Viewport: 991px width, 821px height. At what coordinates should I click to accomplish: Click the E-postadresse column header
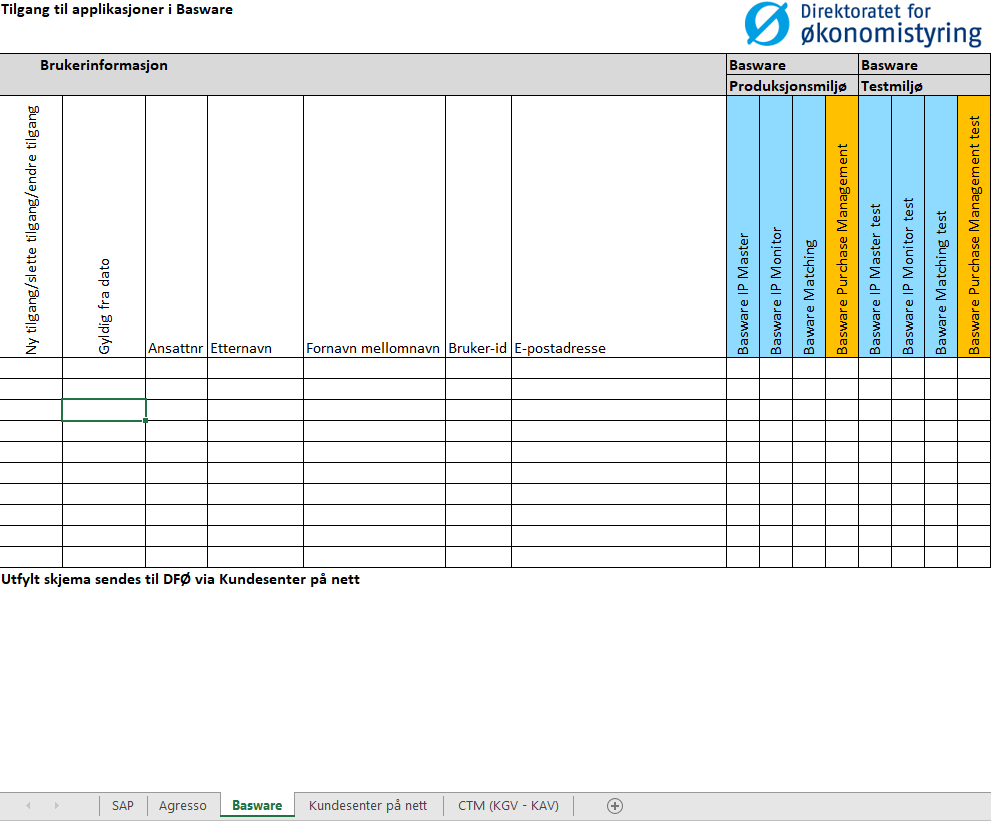tap(619, 227)
